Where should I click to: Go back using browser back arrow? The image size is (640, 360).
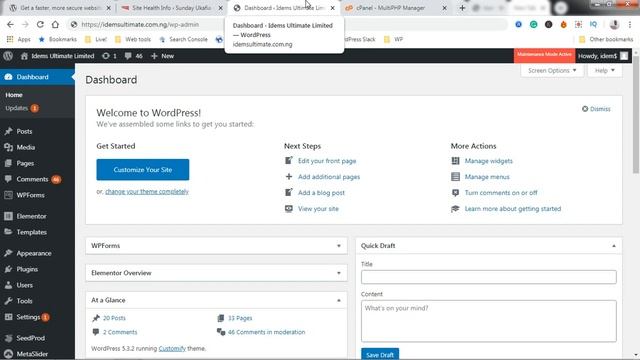10,24
